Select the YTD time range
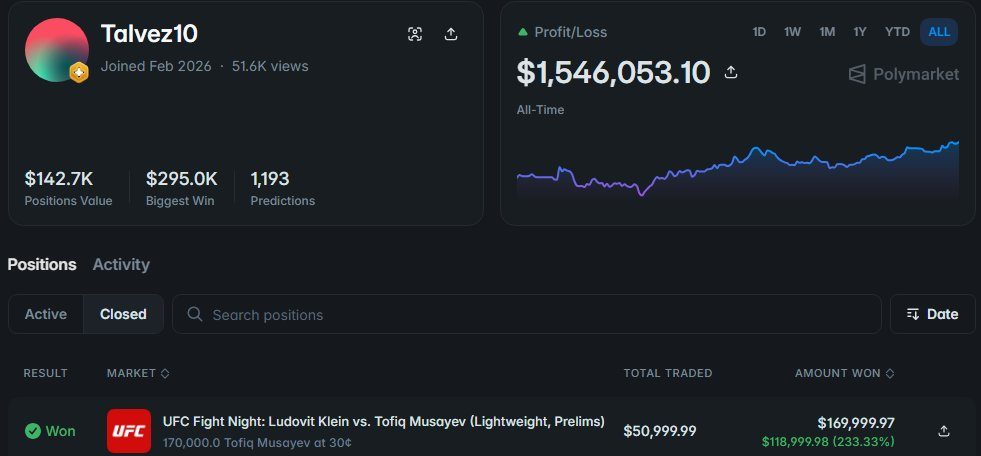The width and height of the screenshot is (981, 456). [x=897, y=32]
